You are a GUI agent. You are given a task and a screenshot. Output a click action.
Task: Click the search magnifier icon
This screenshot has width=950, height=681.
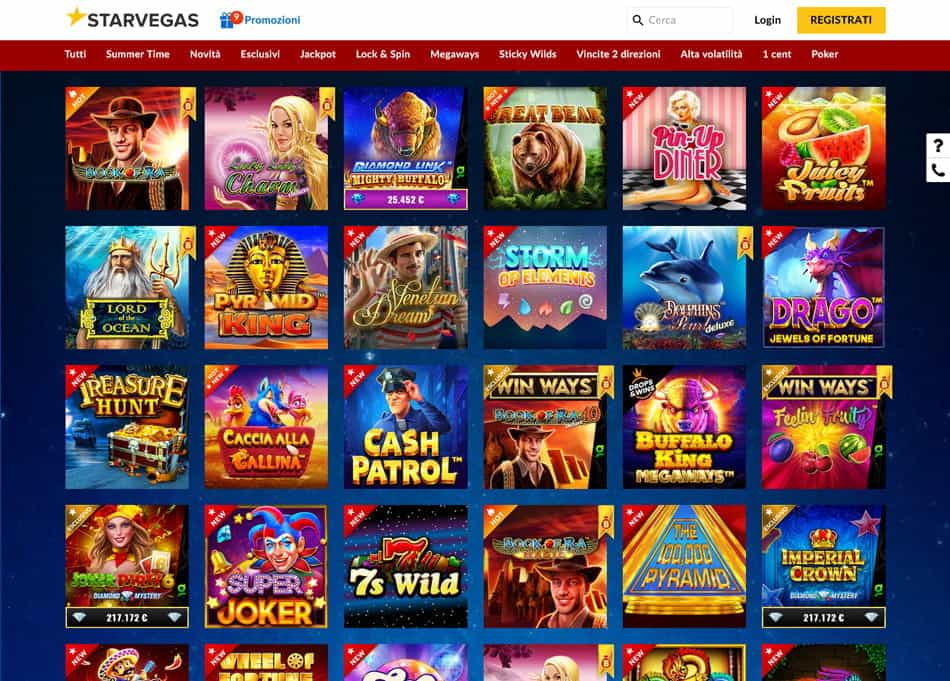coord(637,20)
